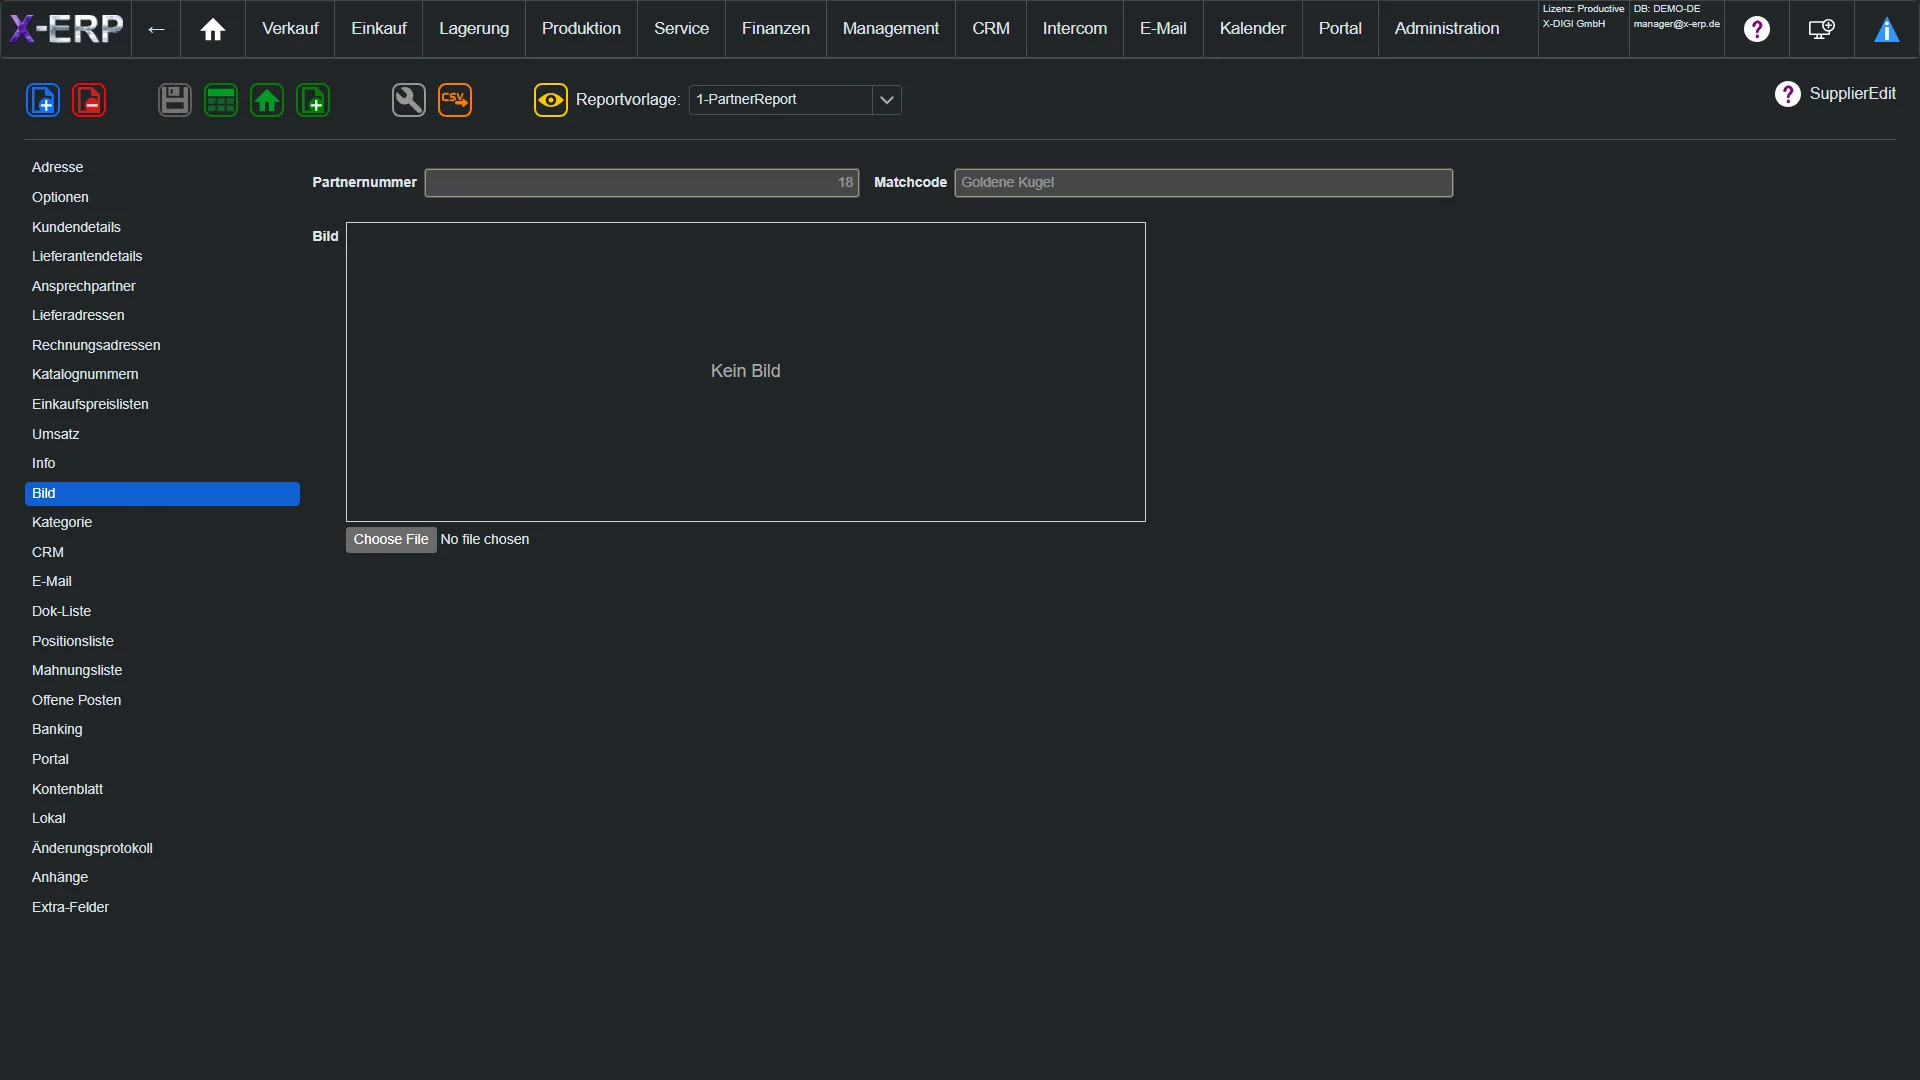The image size is (1920, 1080).
Task: Select CRM in the sidebar
Action: (x=162, y=553)
